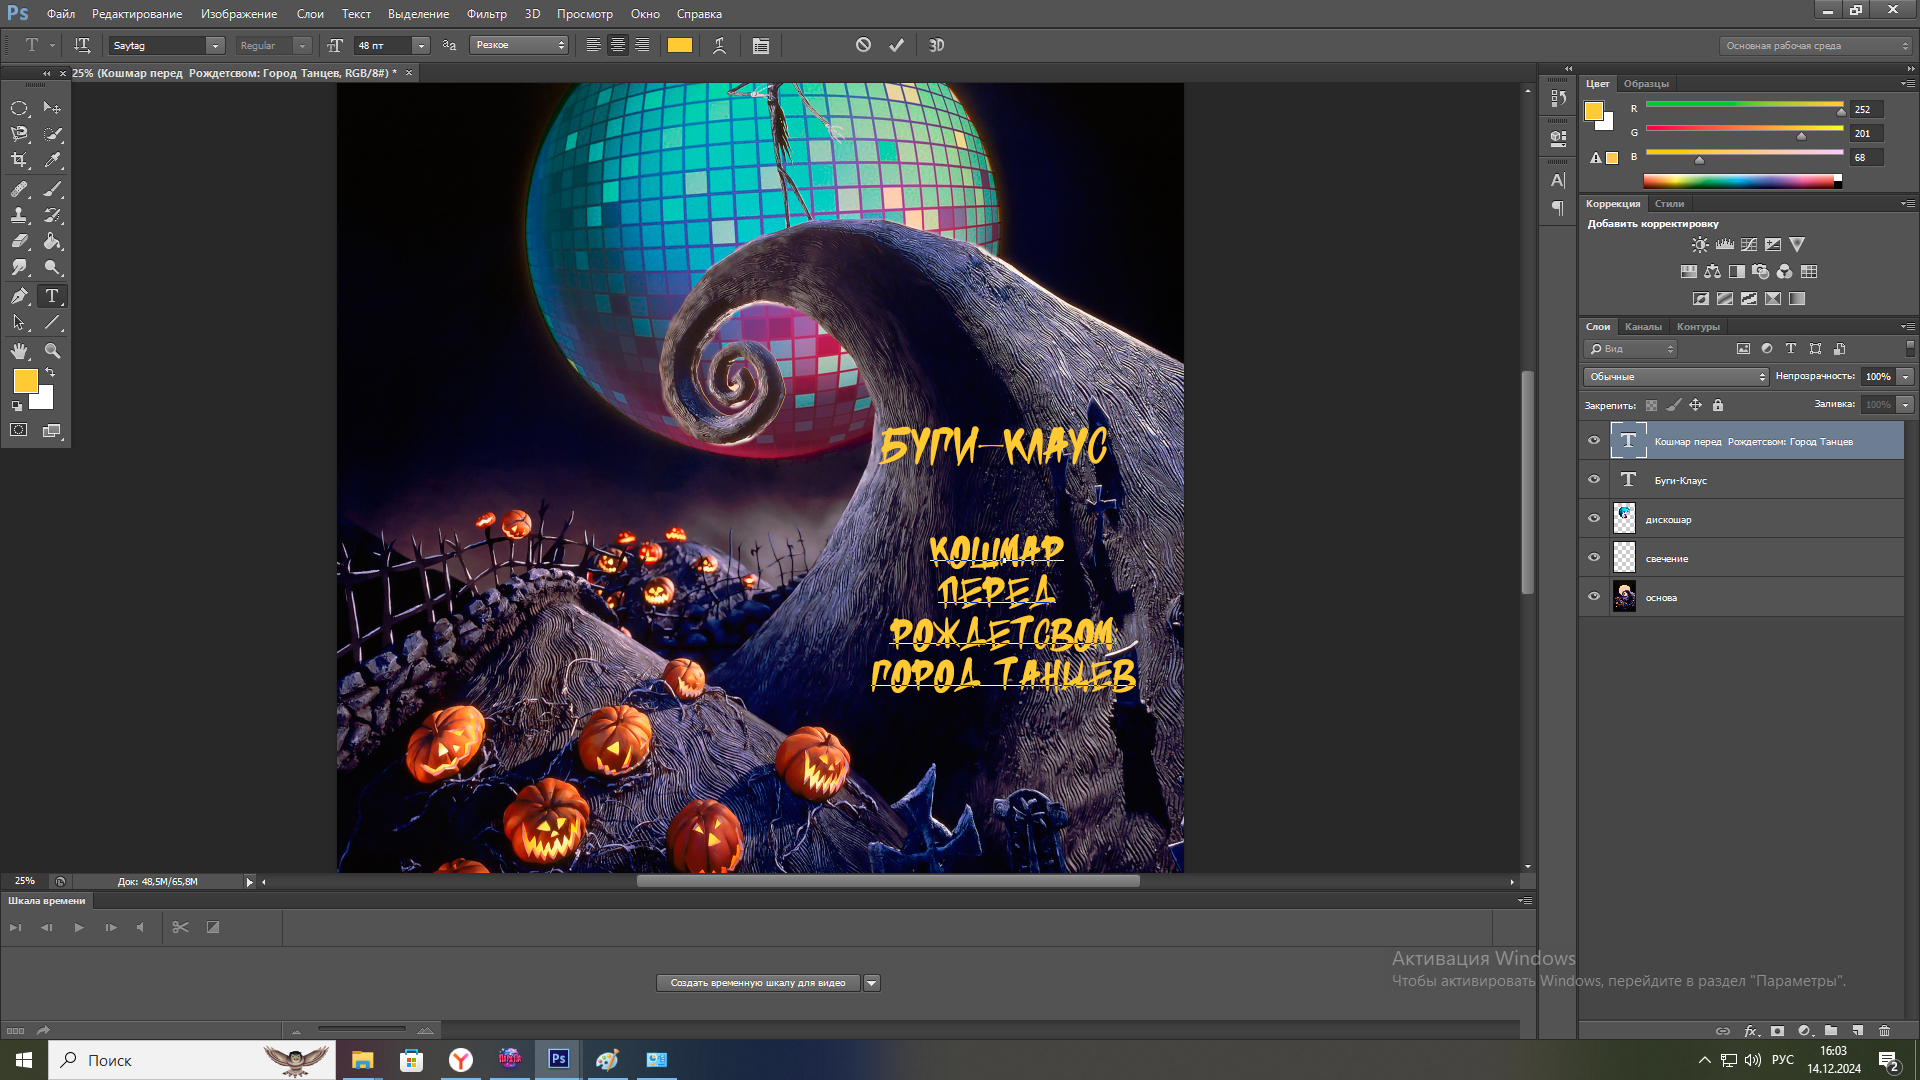The height and width of the screenshot is (1080, 1920).
Task: Expand the font size 48 пт dropdown
Action: click(421, 45)
